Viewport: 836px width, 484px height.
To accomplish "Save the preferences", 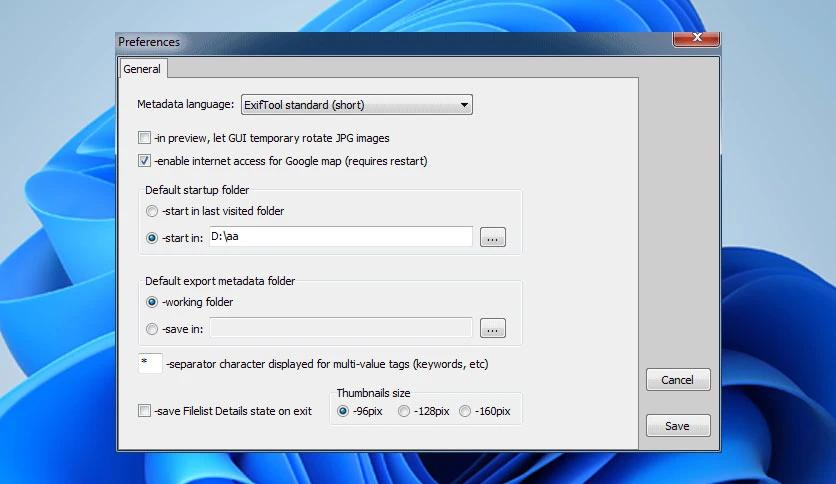I will point(678,426).
